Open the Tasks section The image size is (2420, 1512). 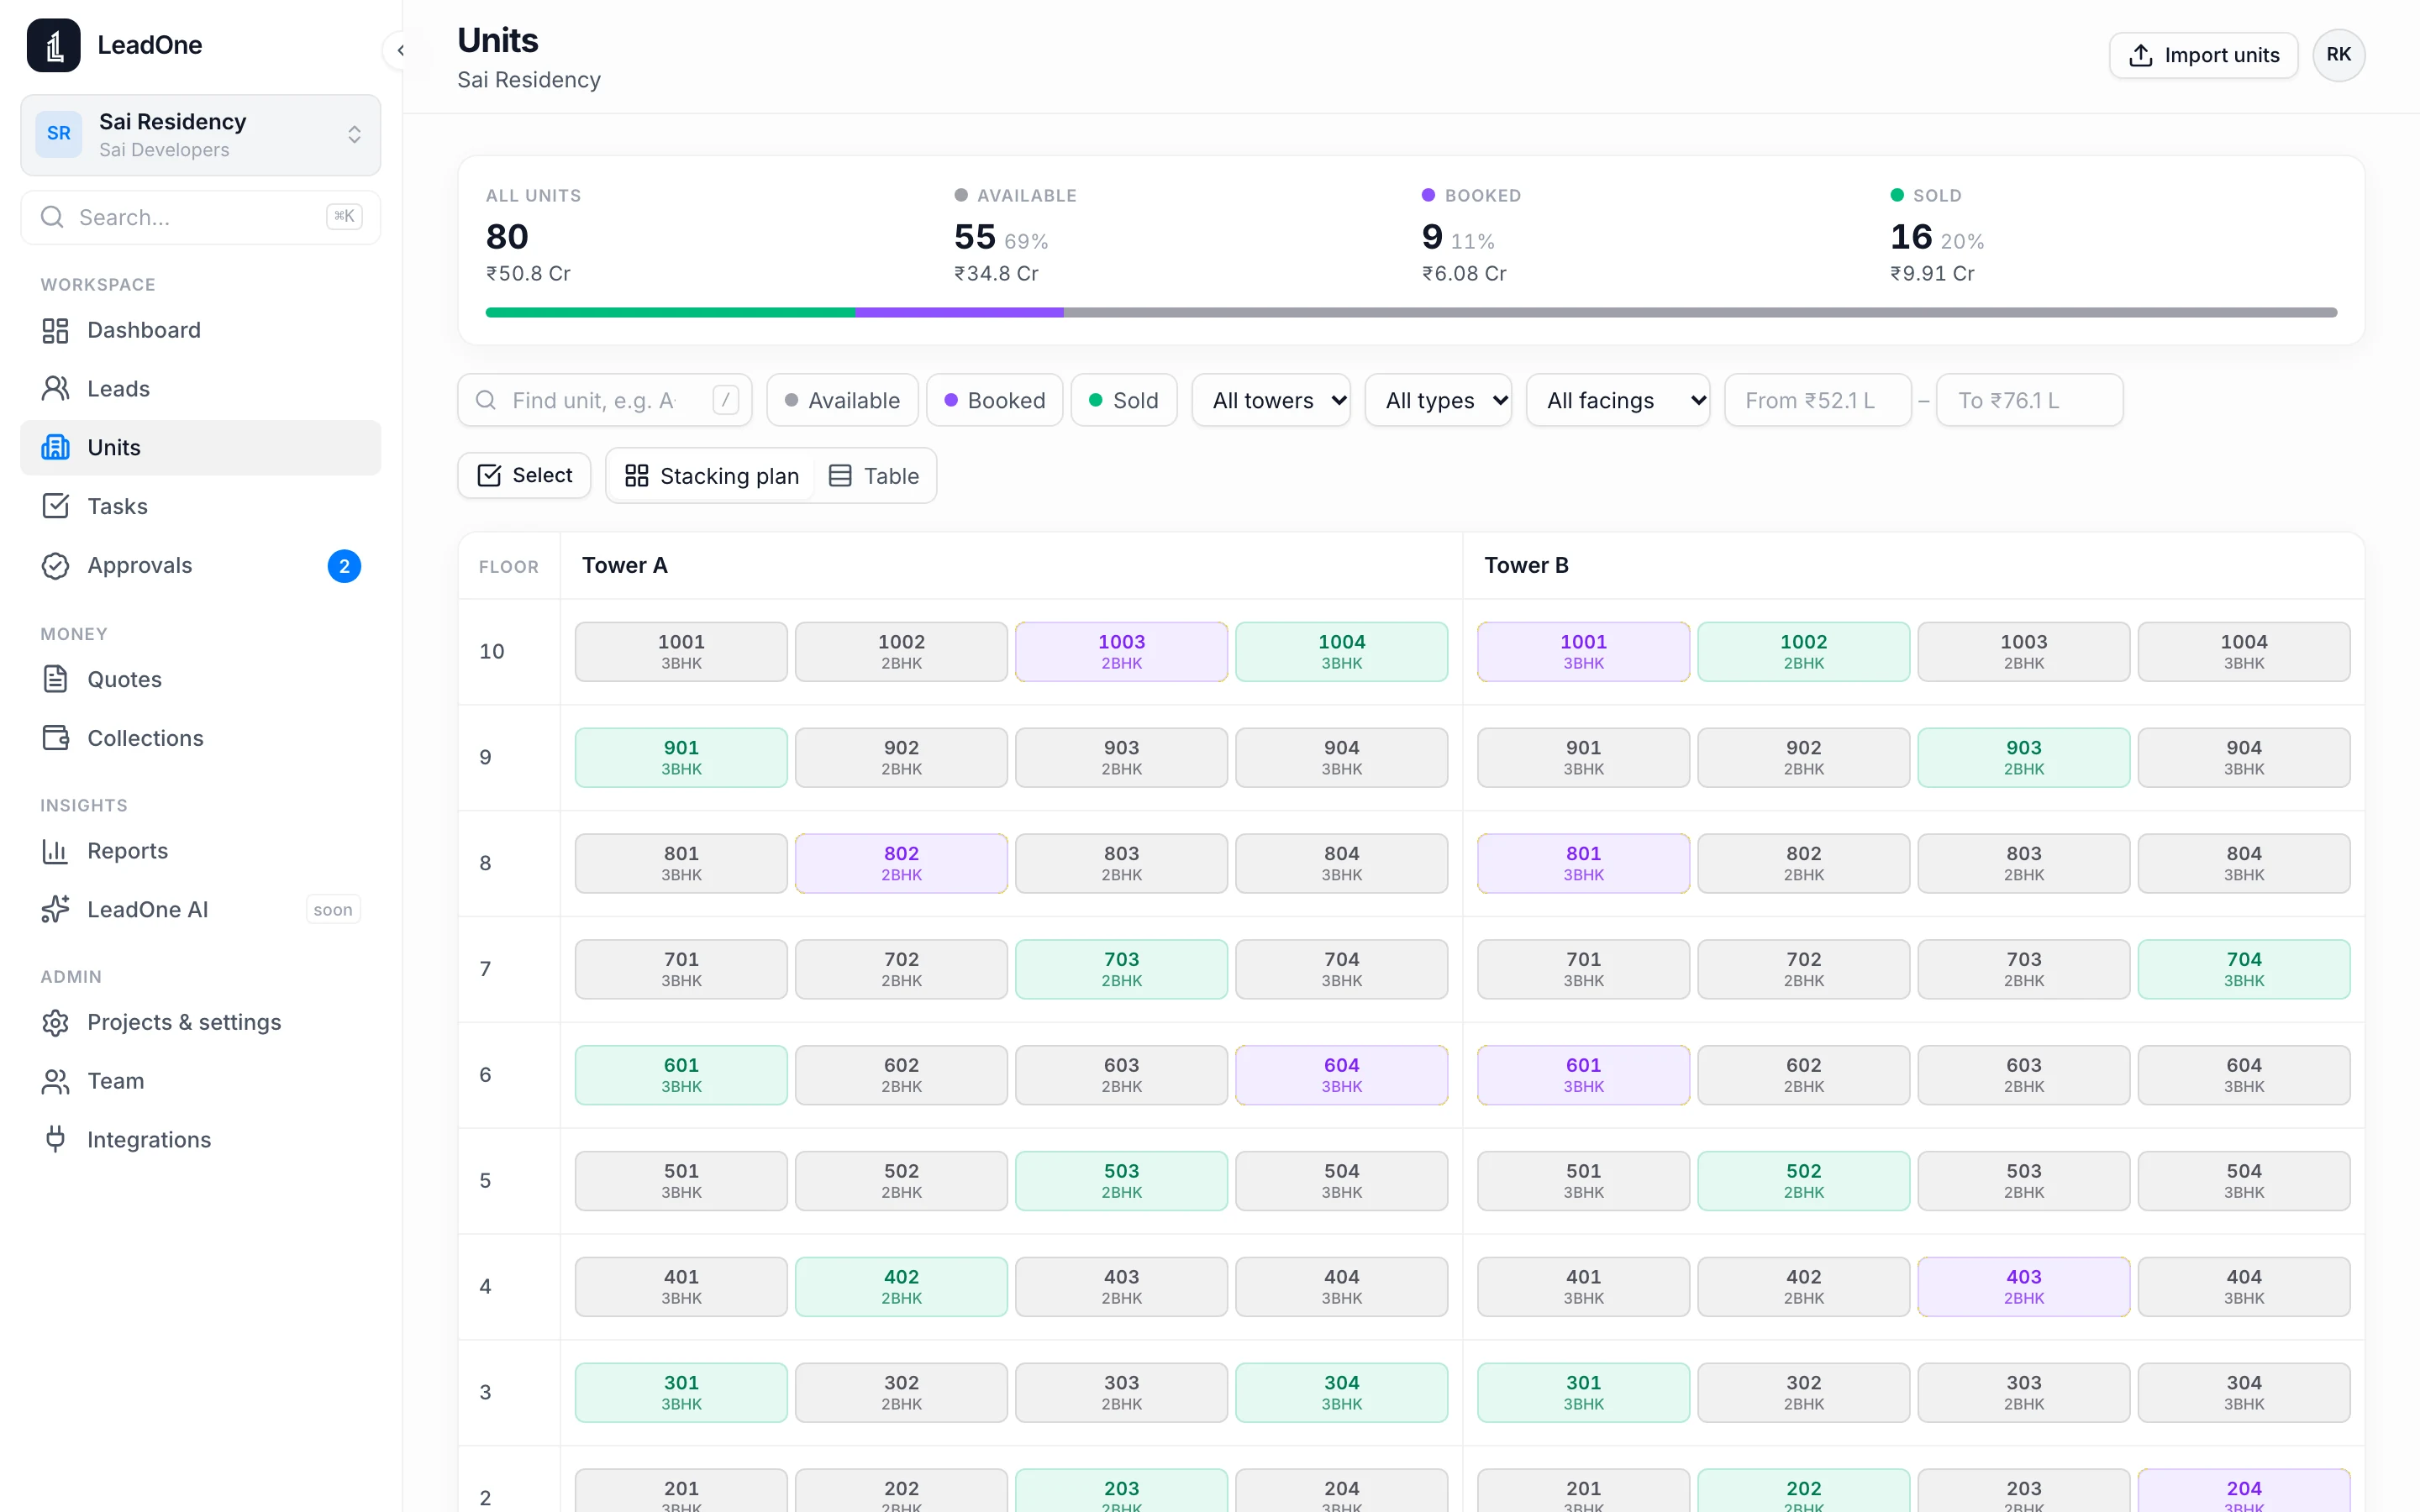[200, 506]
